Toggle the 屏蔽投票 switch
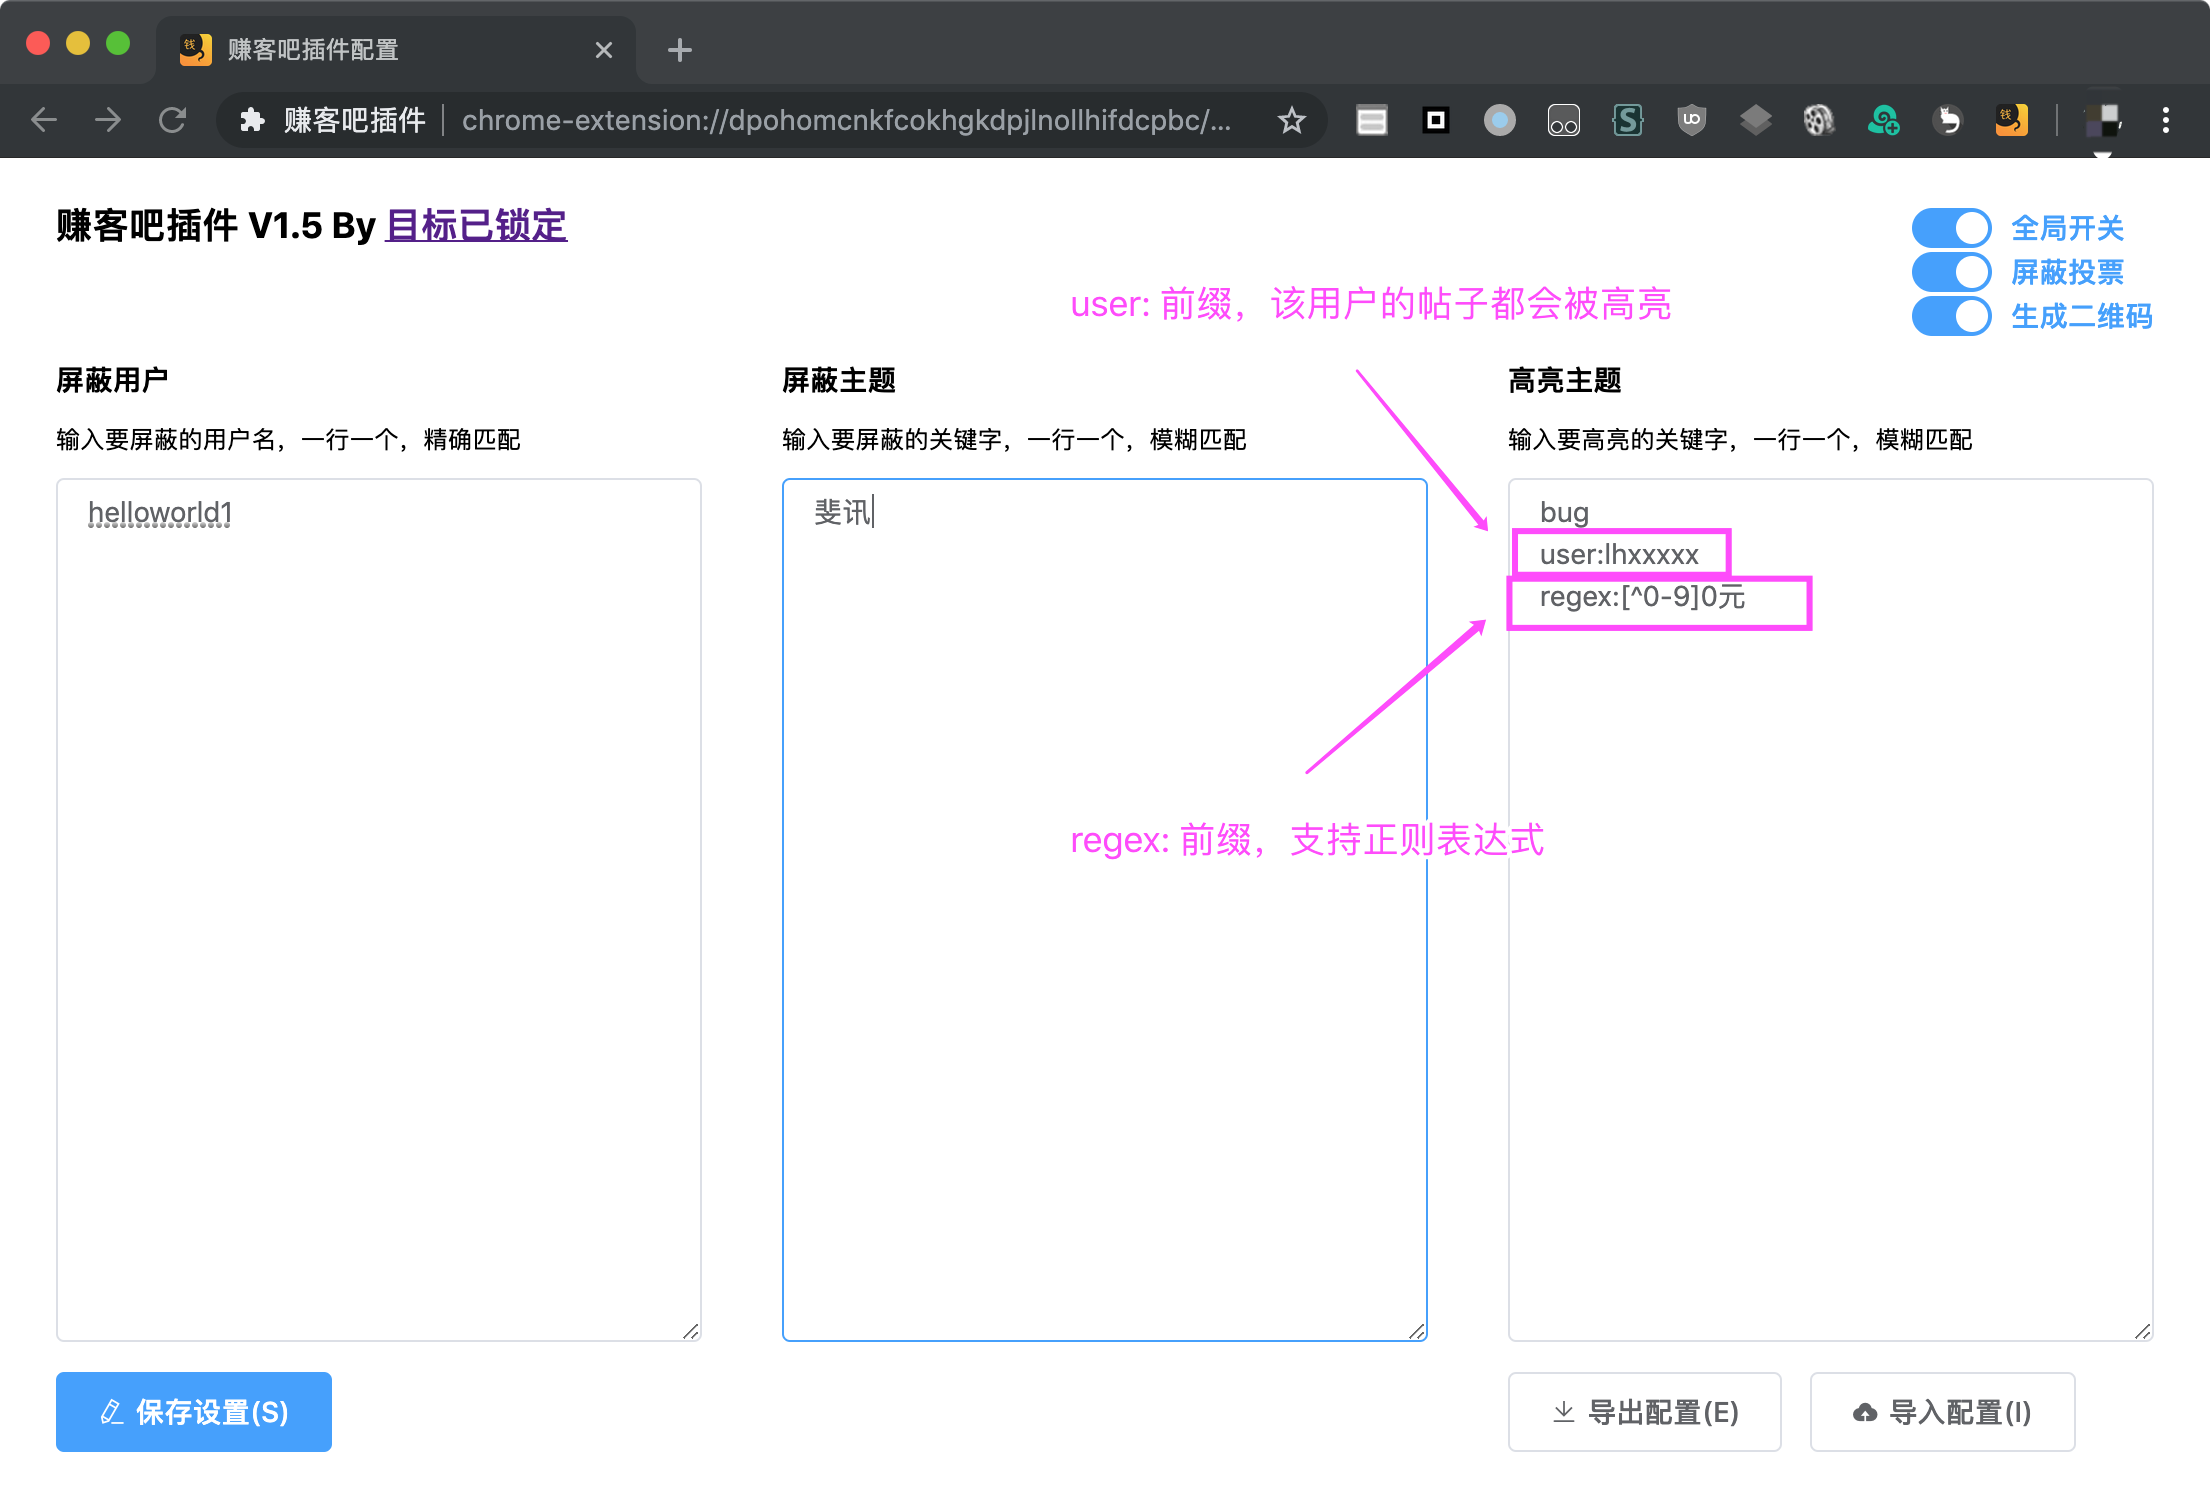Image resolution: width=2210 pixels, height=1486 pixels. coord(1951,272)
